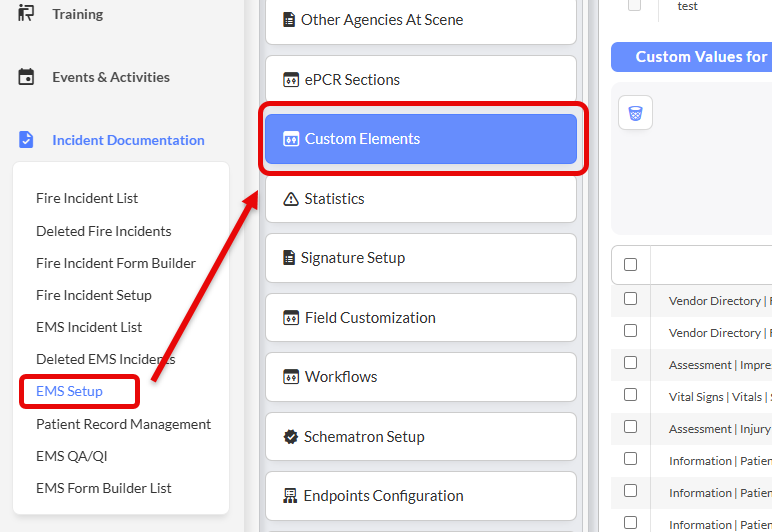The image size is (772, 532).
Task: Collapse the Incident Documentation menu
Action: pos(128,140)
